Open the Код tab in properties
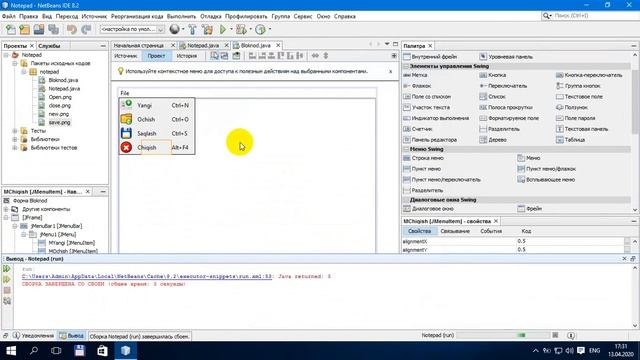 tap(526, 231)
